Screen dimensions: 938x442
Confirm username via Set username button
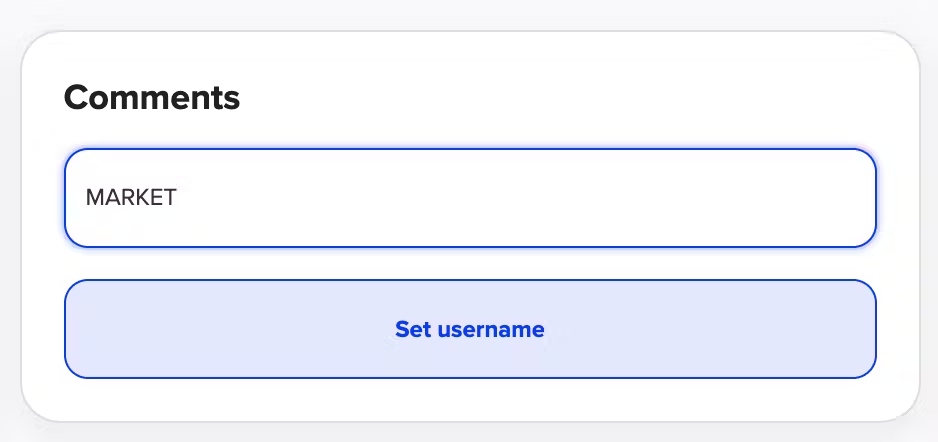point(470,329)
